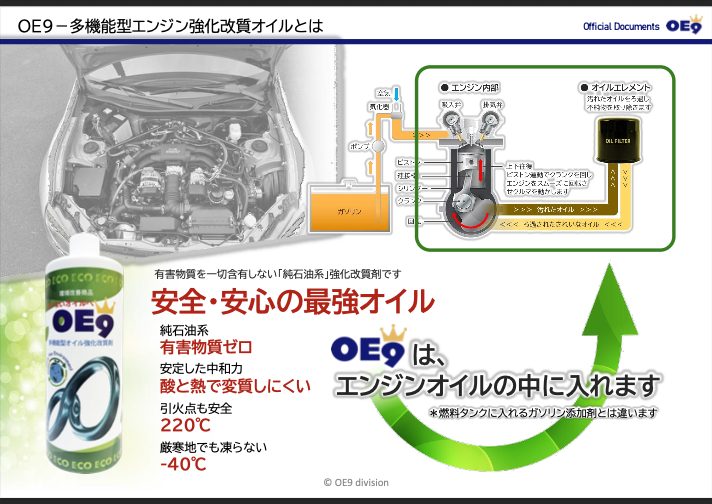Click the '厳寒地でも凍らない' label
This screenshot has height=504, width=712.
[213, 447]
